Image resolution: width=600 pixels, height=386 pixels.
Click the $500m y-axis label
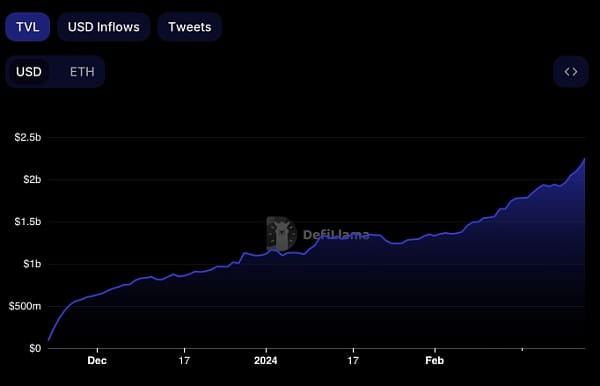tap(25, 306)
